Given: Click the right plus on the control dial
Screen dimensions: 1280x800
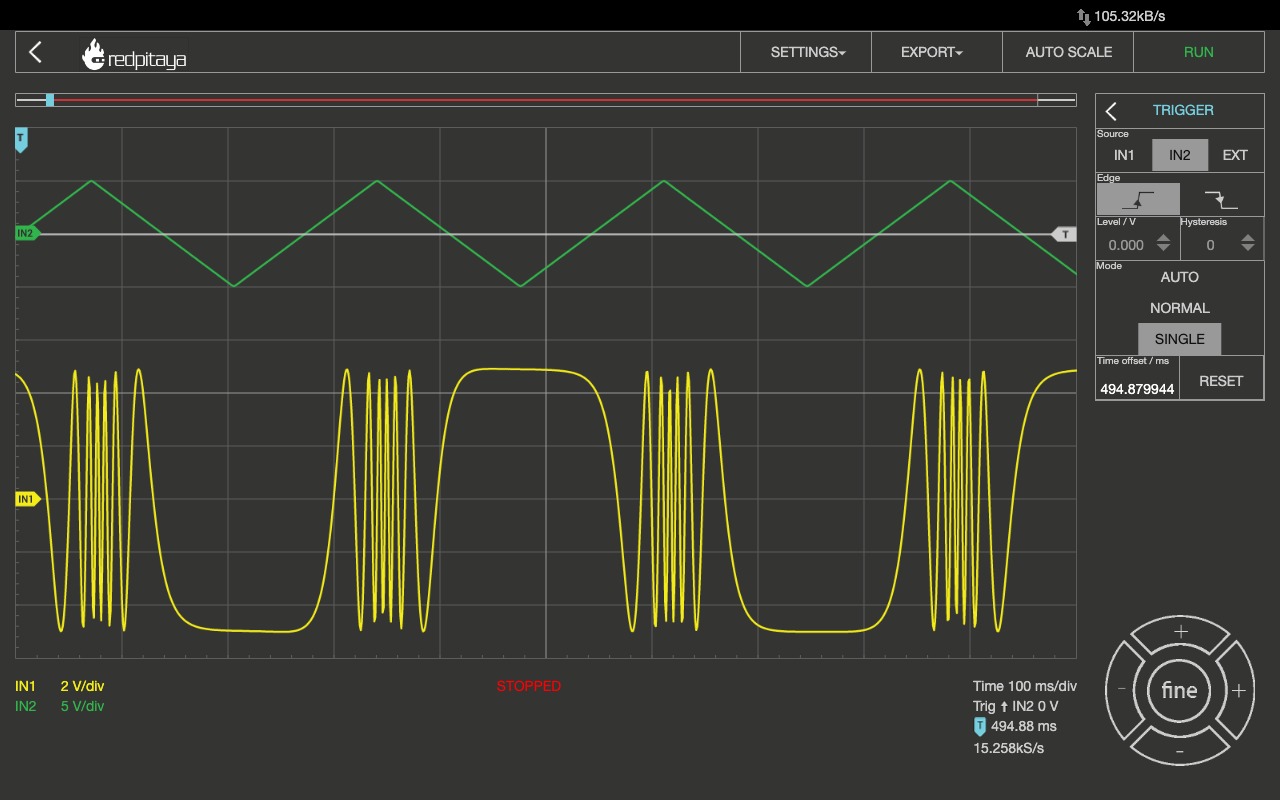Looking at the screenshot, I should coord(1238,690).
